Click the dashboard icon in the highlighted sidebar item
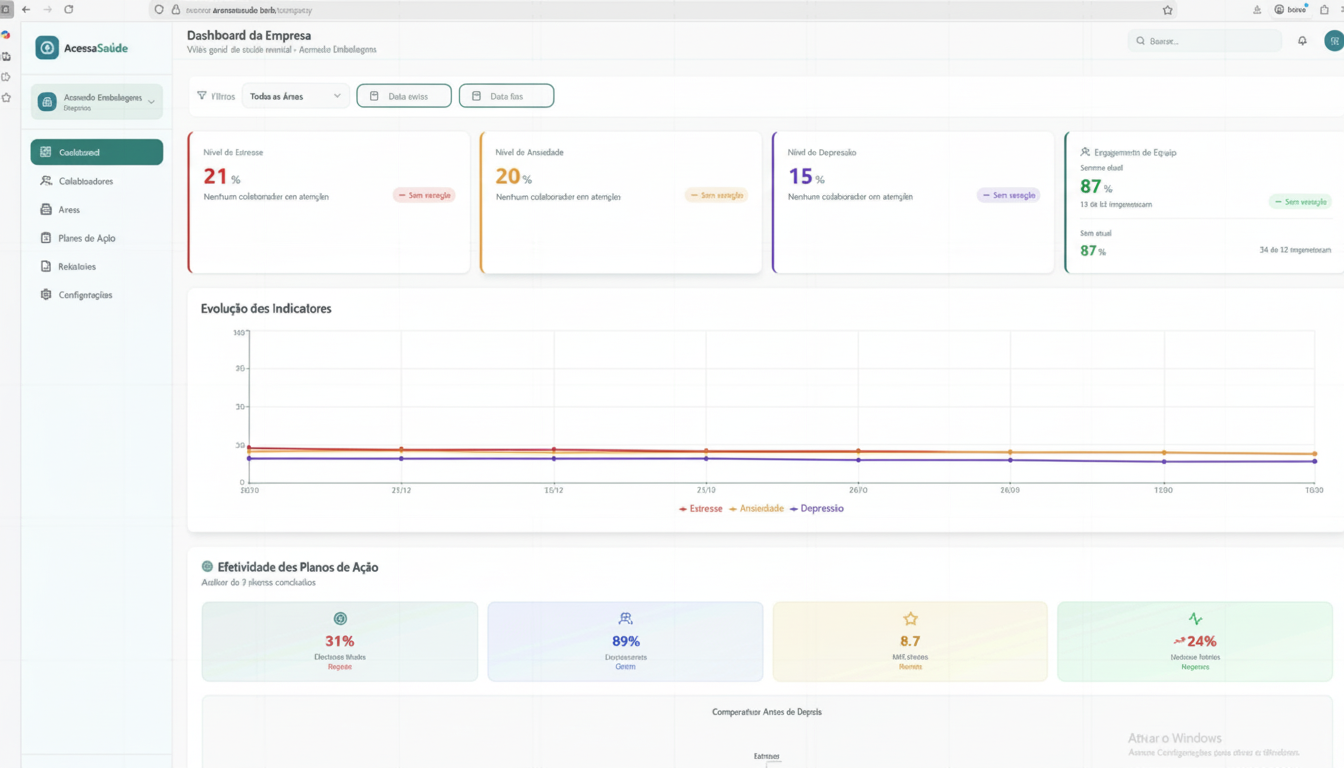Image resolution: width=1344 pixels, height=768 pixels. pos(46,152)
